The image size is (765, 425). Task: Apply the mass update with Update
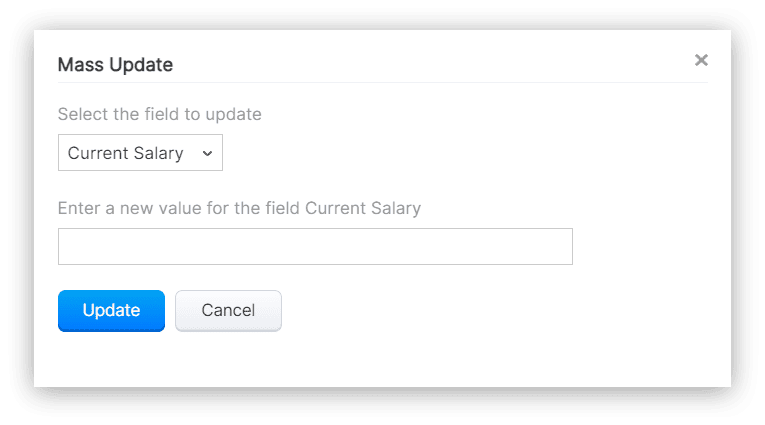pyautogui.click(x=111, y=310)
